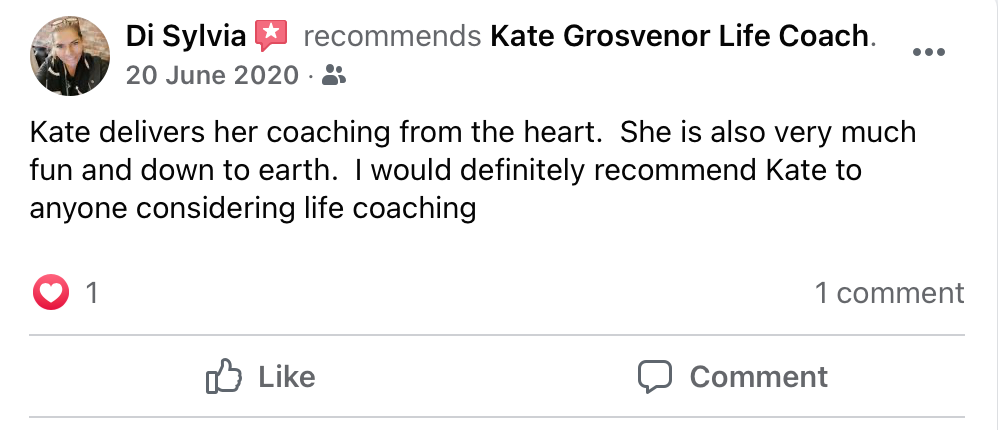Click the 20 June 2020 timestamp

pos(212,74)
